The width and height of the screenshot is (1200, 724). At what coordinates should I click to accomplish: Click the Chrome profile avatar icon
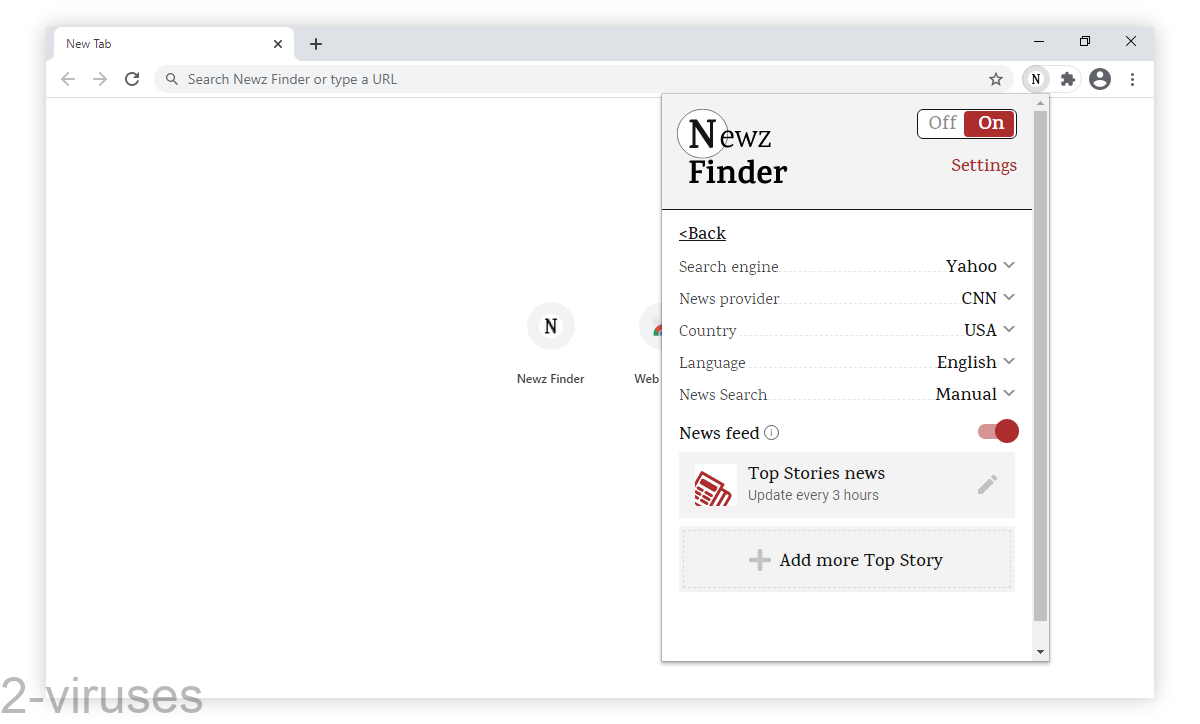pos(1100,78)
